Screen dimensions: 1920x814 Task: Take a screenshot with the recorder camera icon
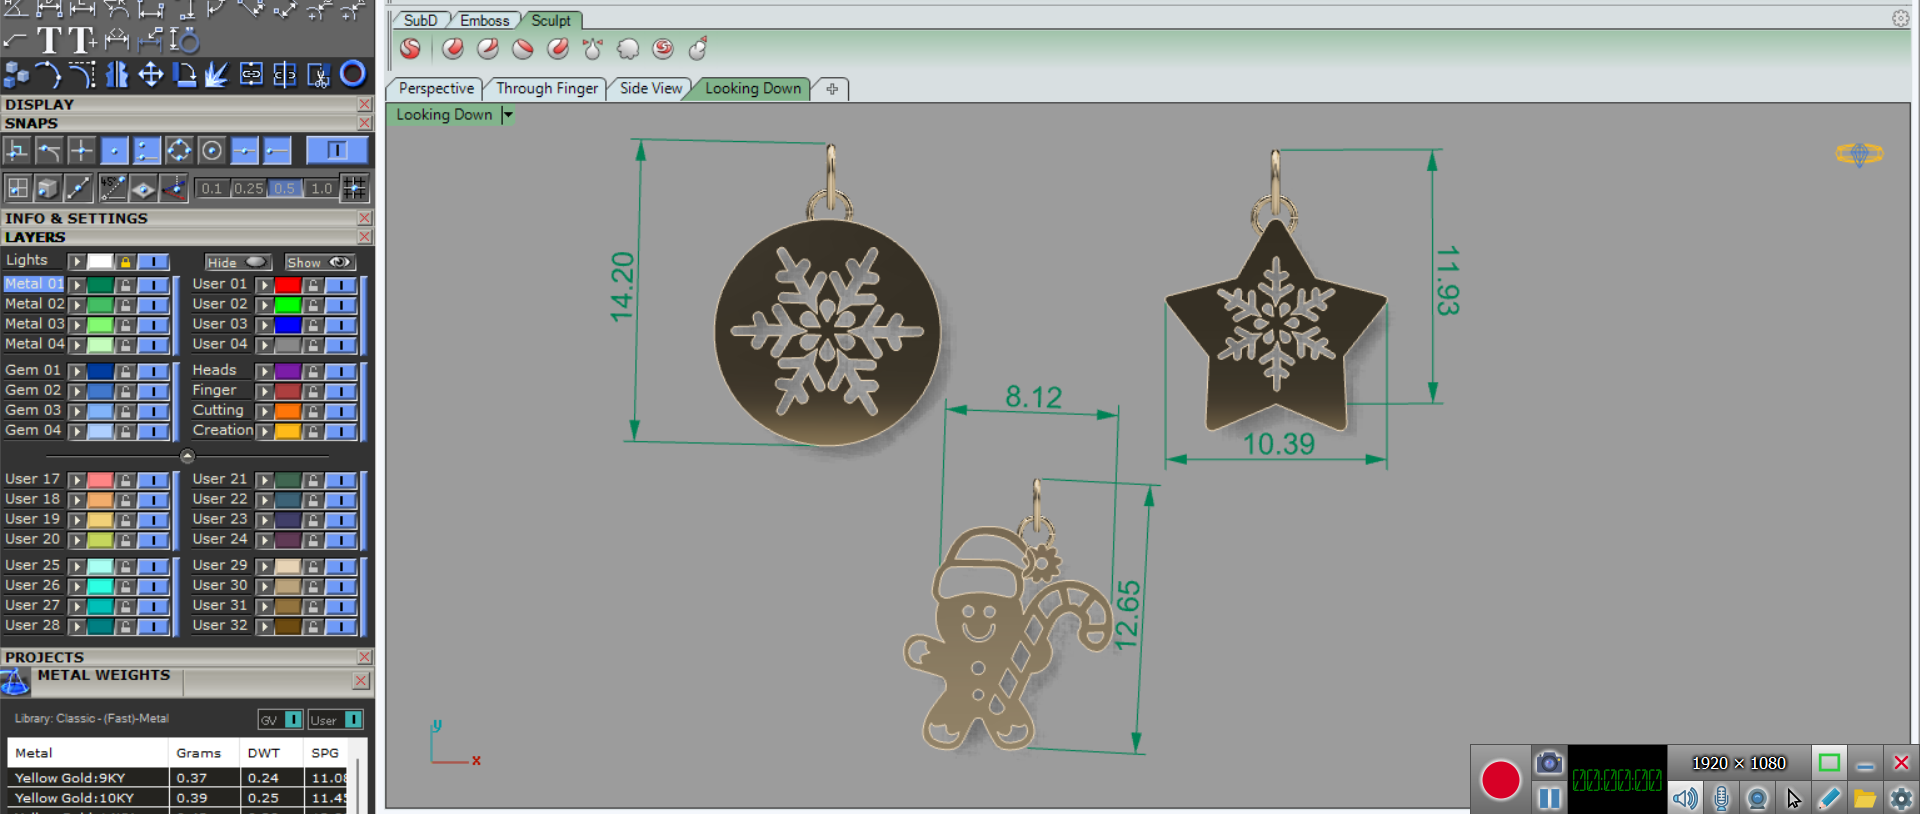[x=1549, y=763]
